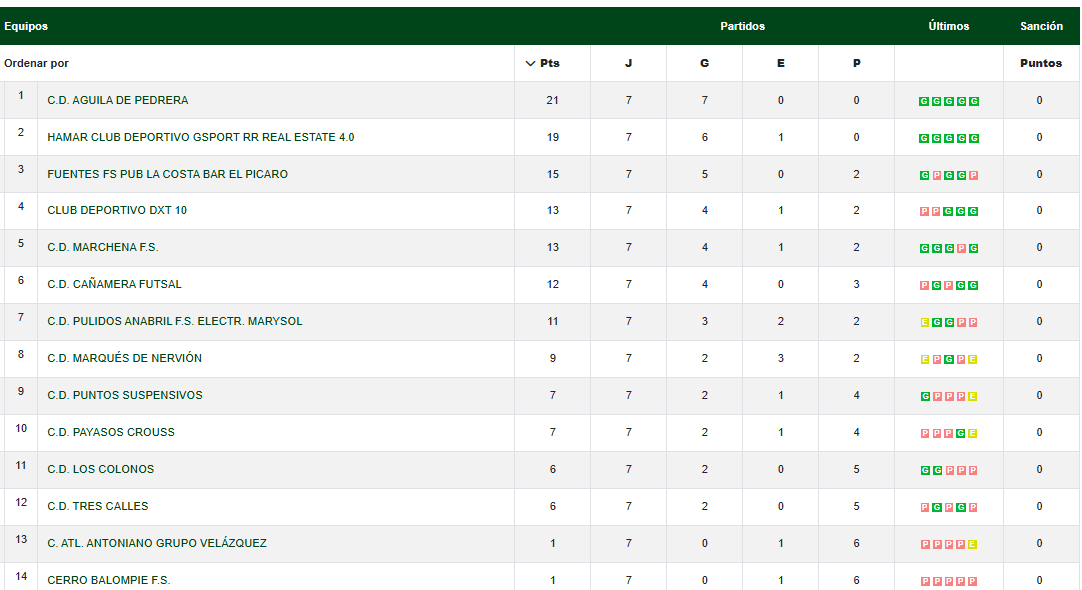Sort table by G column header

[704, 64]
